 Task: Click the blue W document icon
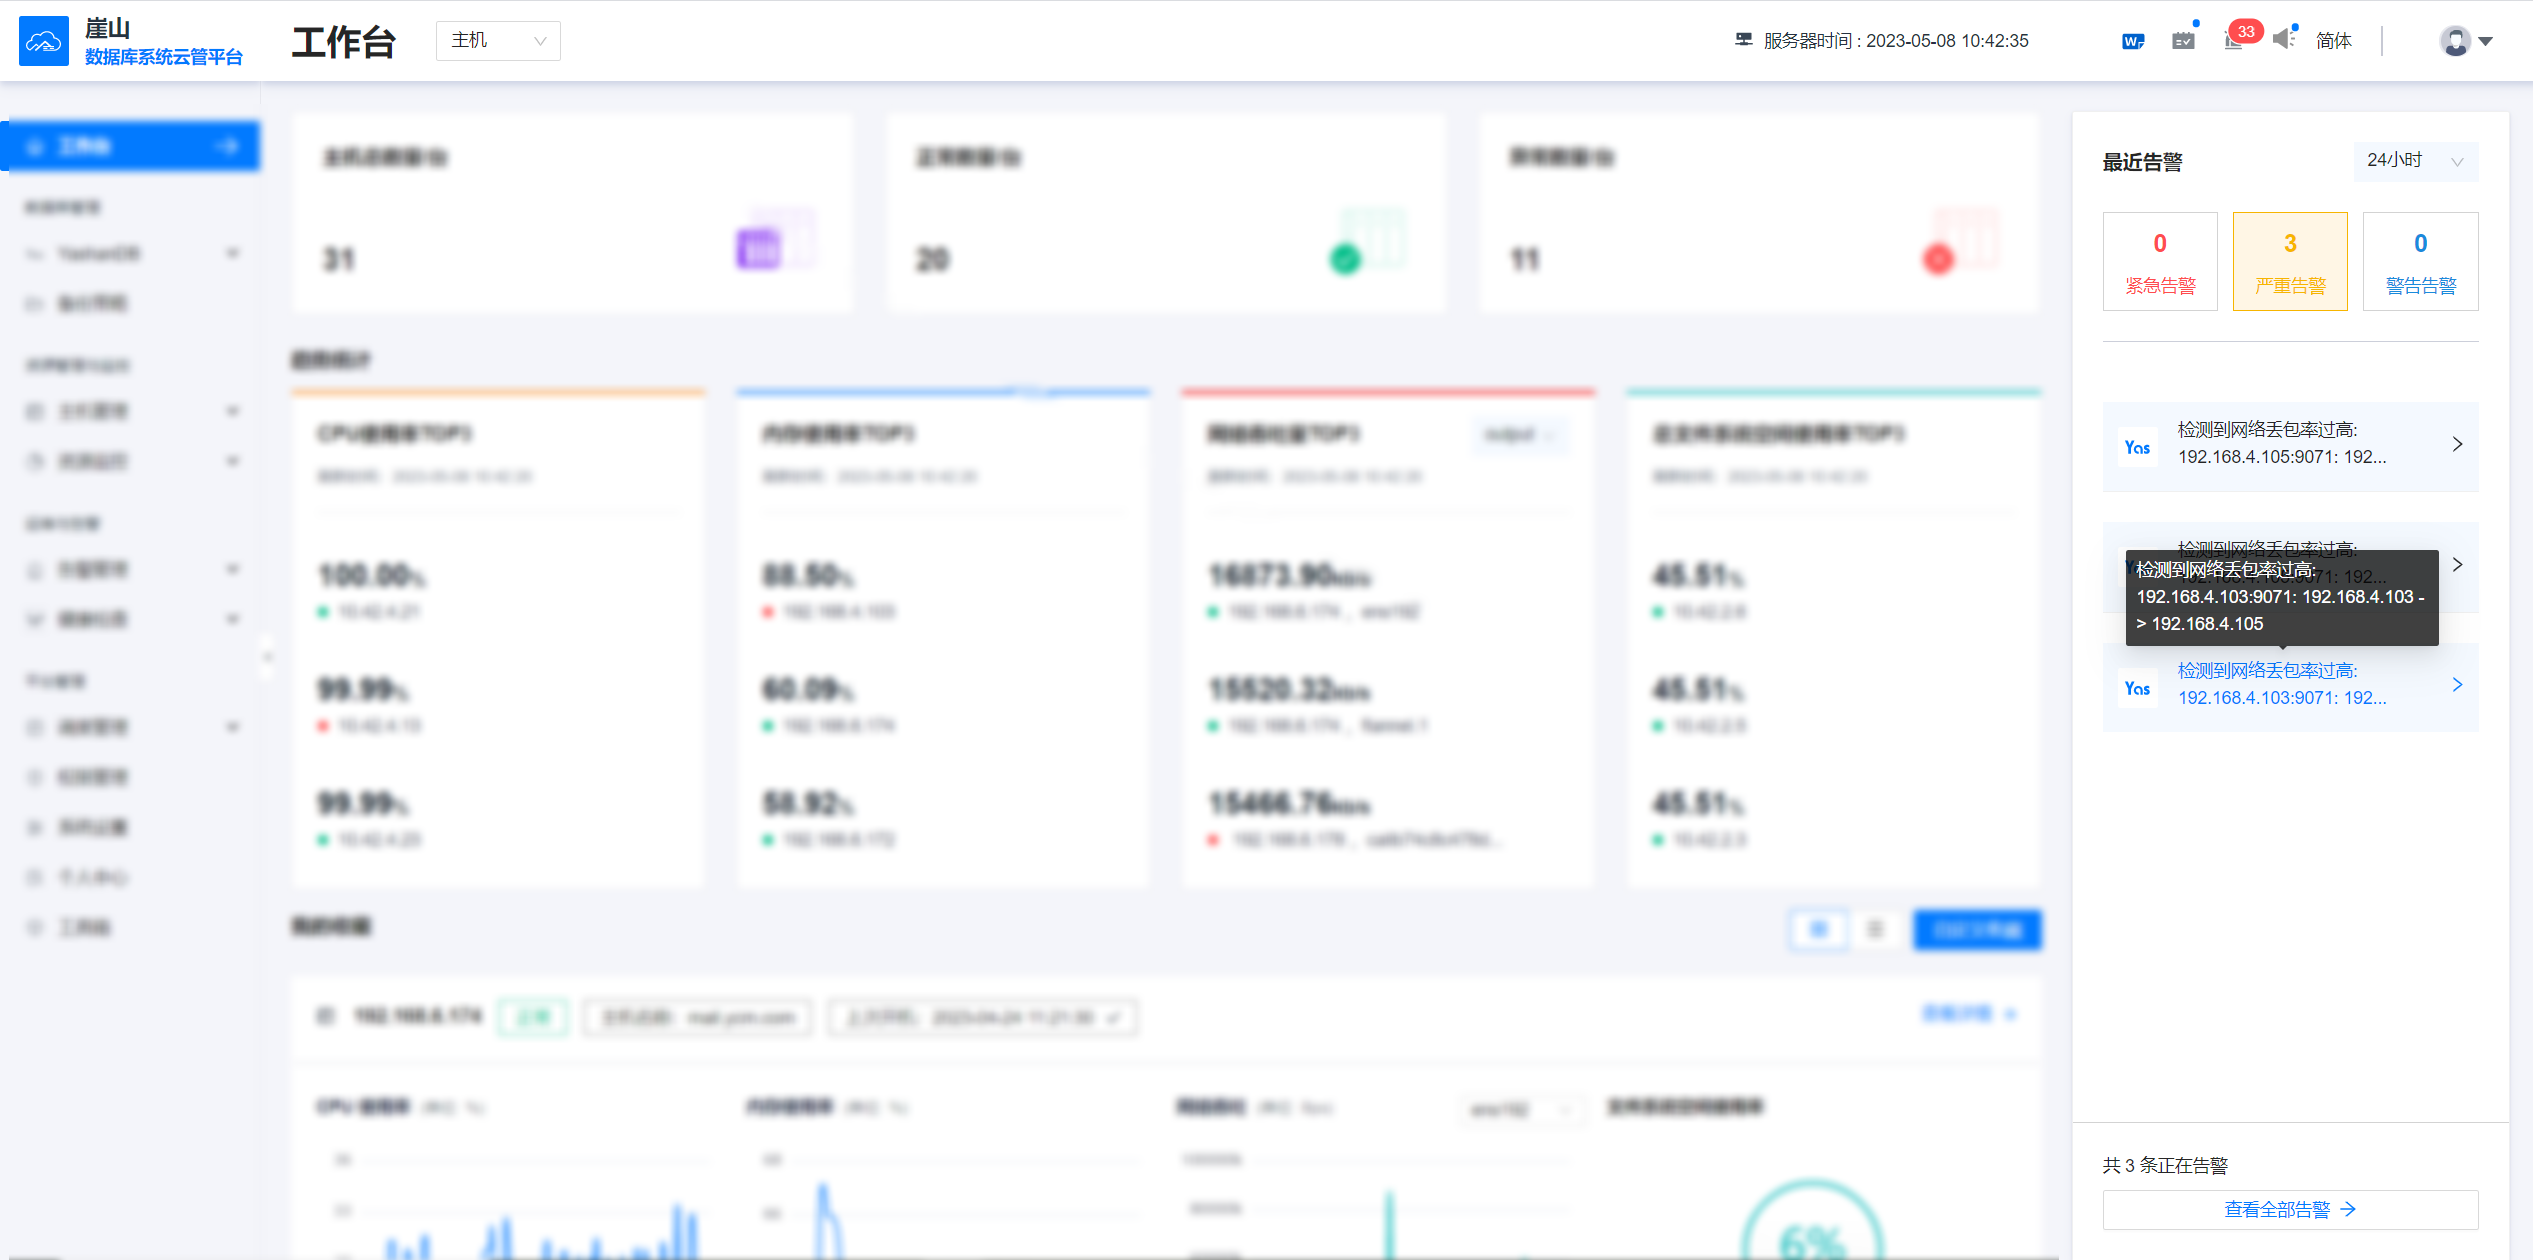pos(2132,41)
